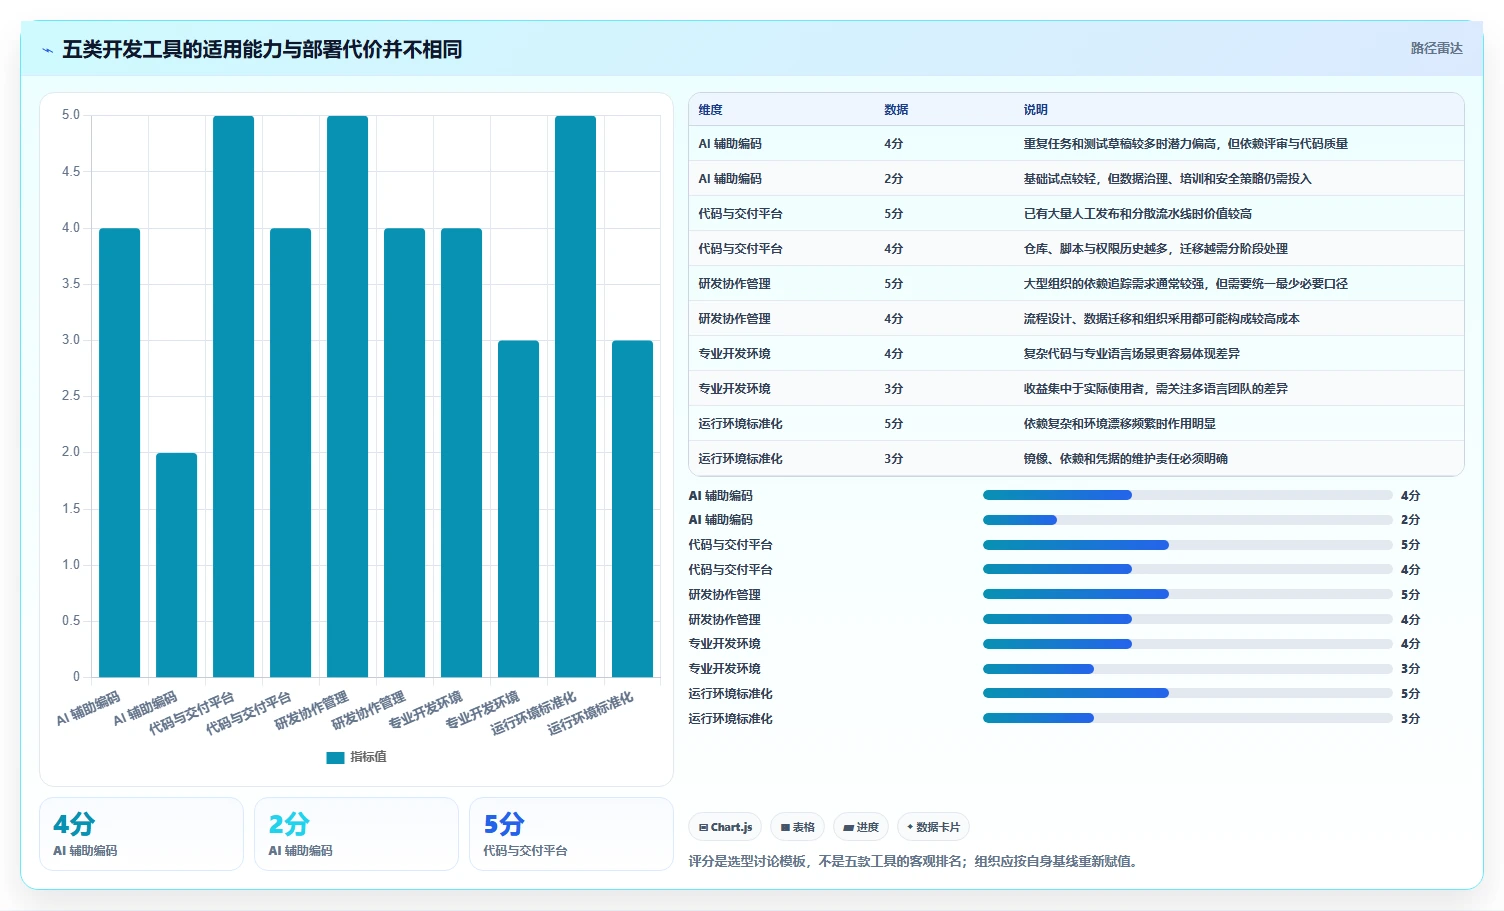
Task: Open the 4分 AI 辅助编码 stat card
Action: (x=141, y=834)
